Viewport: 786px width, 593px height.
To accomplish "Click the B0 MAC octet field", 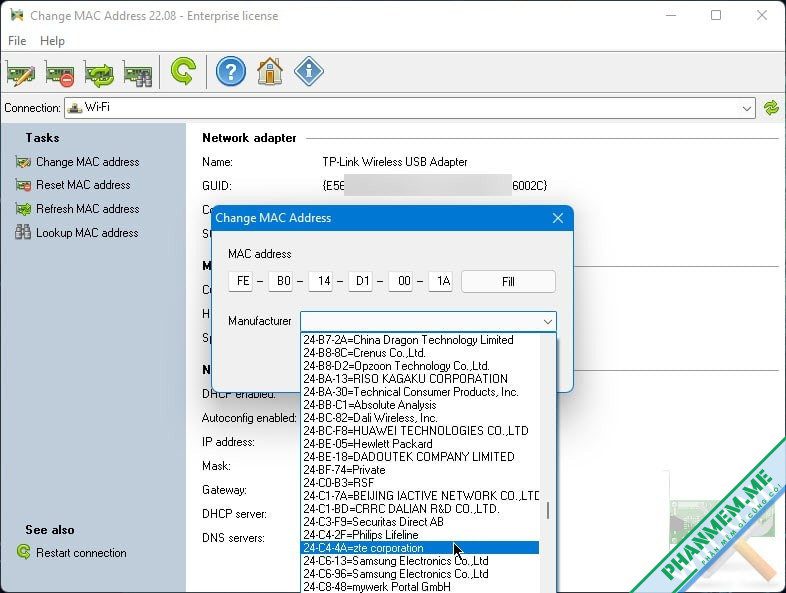I will pyautogui.click(x=280, y=281).
